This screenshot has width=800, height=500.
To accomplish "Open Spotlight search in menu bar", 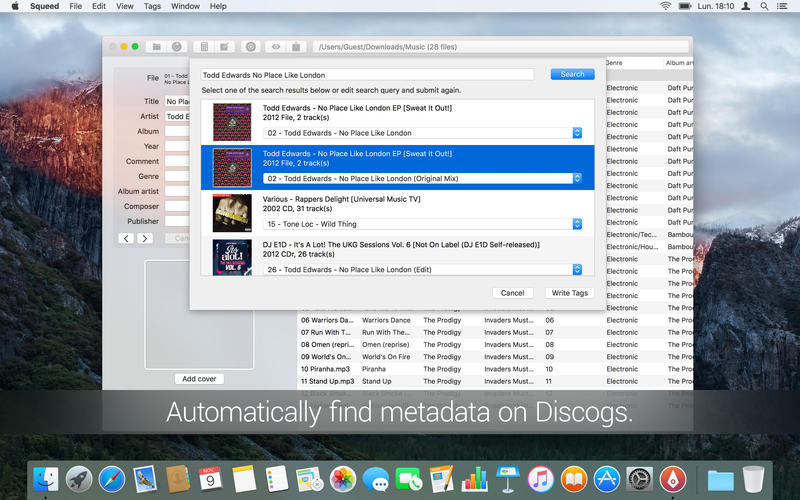I will [x=764, y=6].
